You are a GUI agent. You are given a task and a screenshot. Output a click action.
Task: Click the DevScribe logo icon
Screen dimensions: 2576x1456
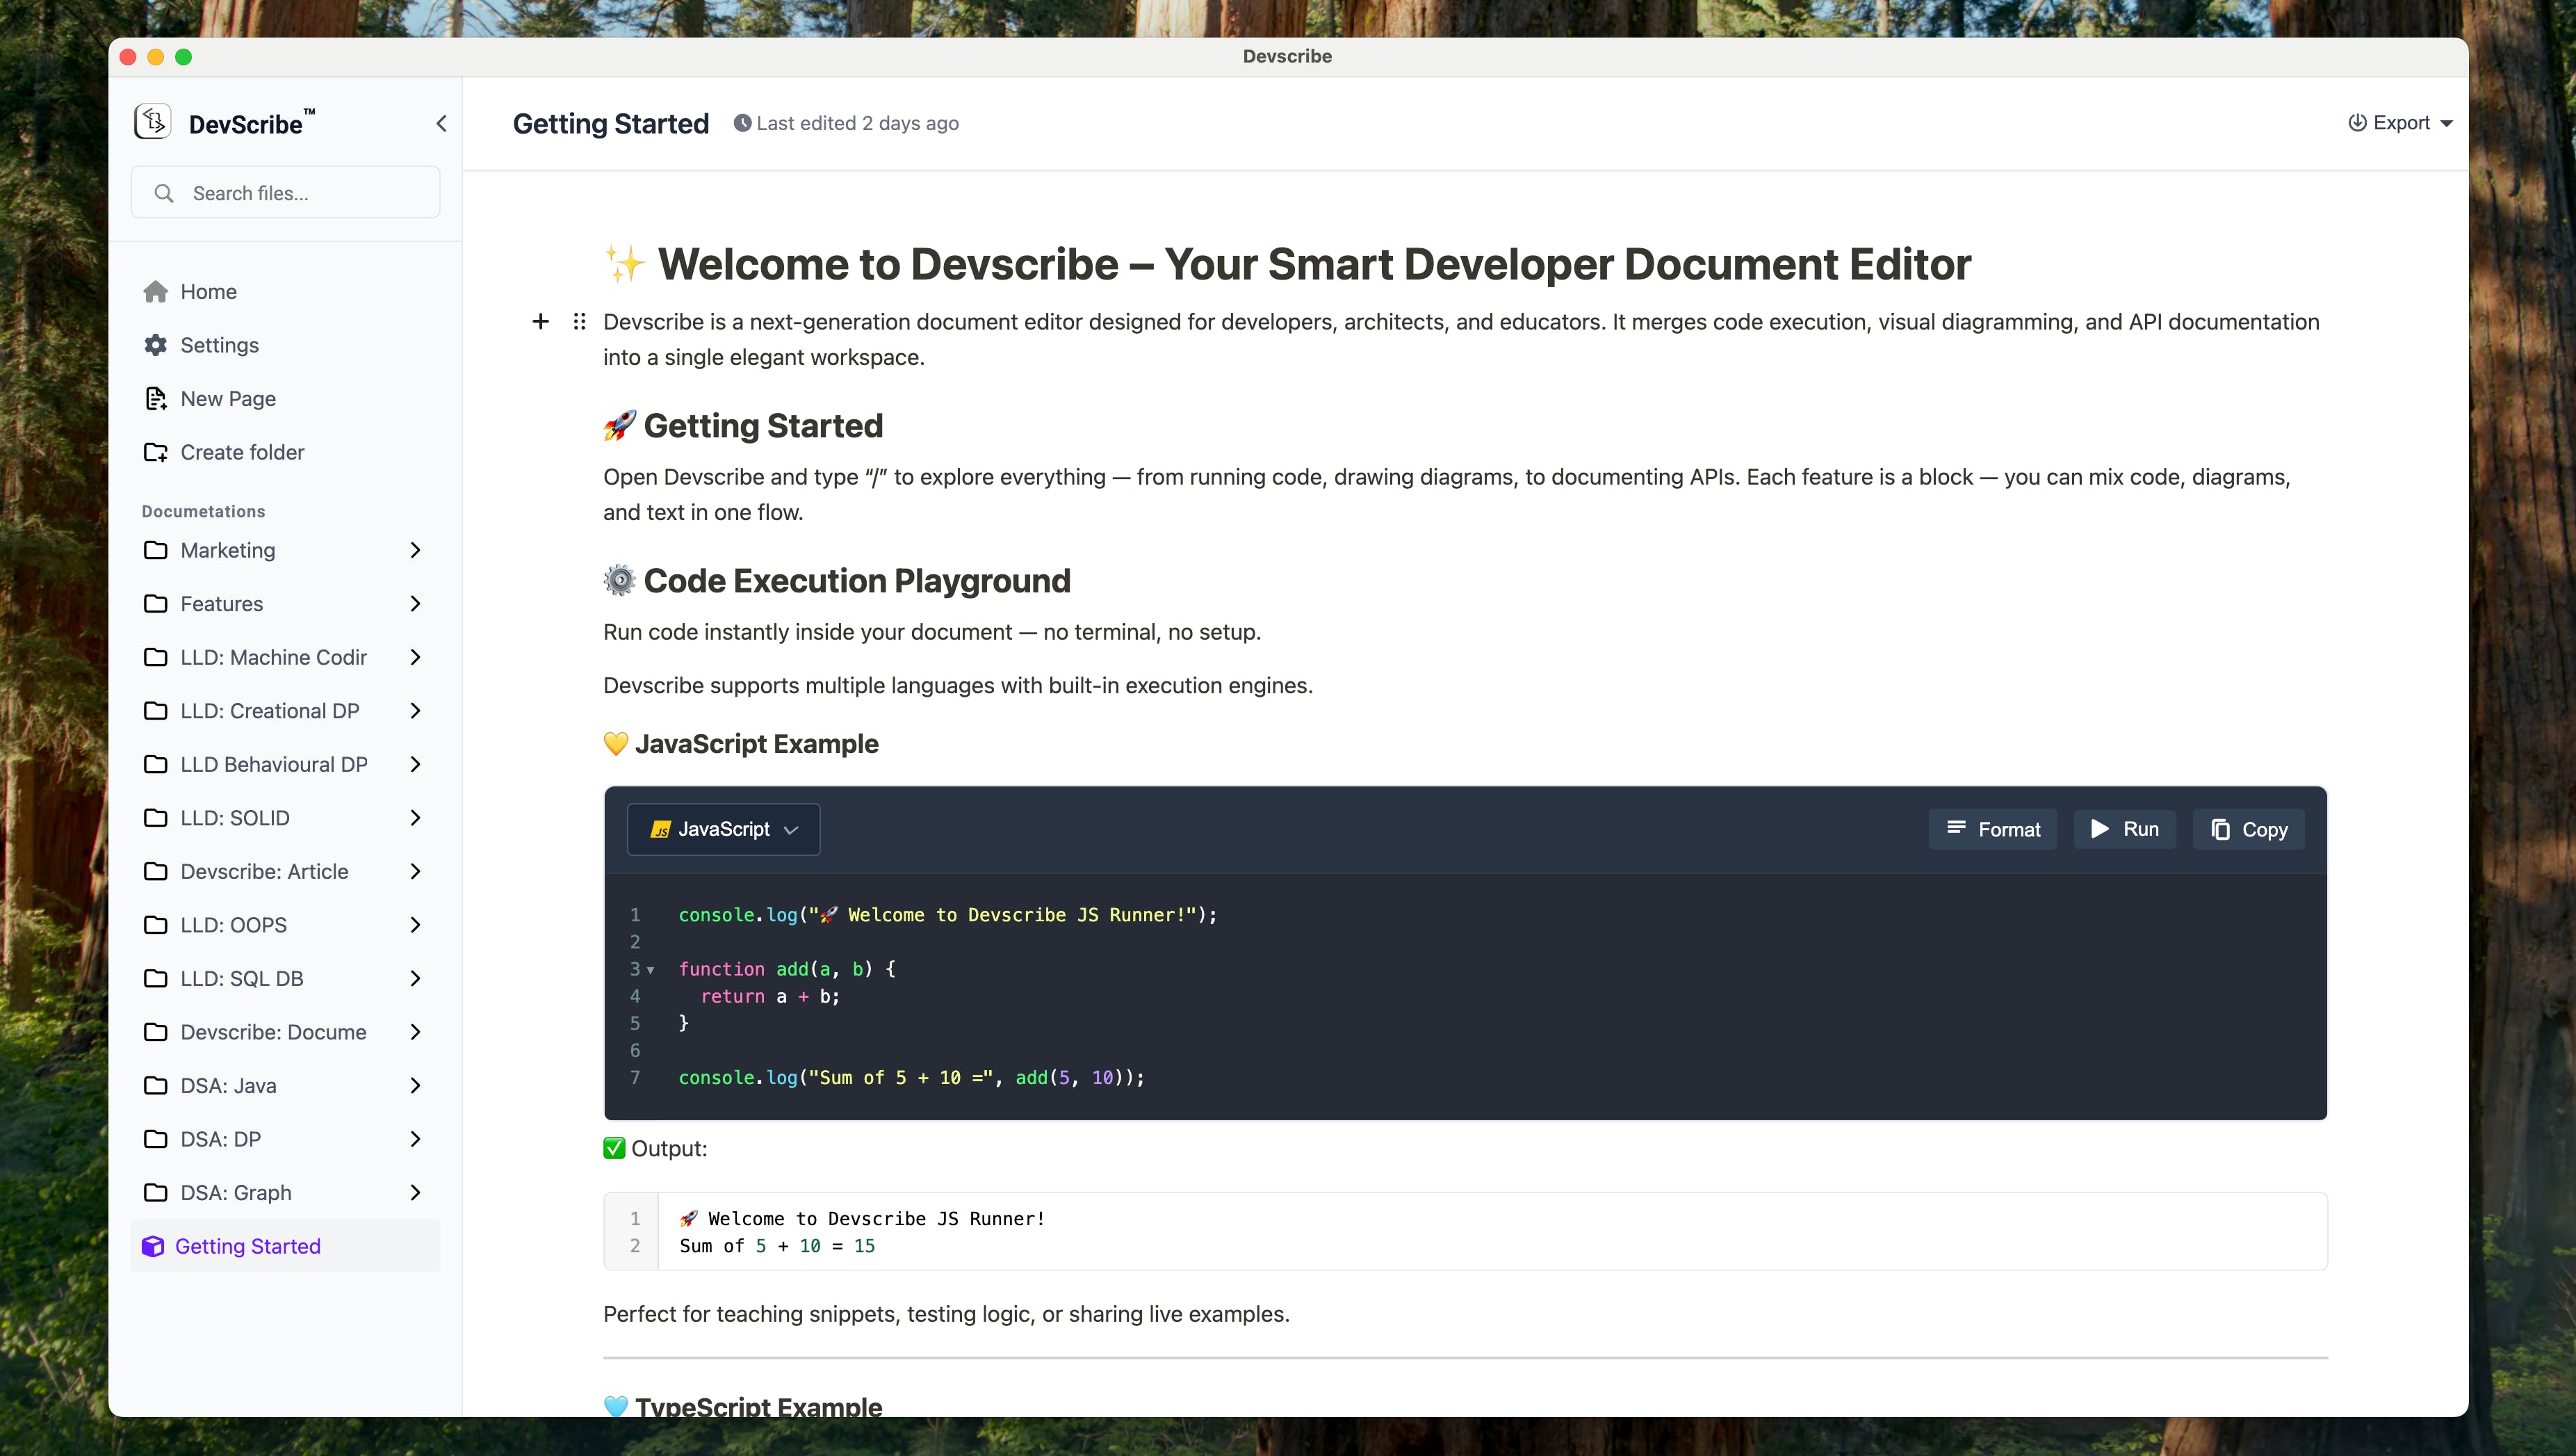tap(152, 122)
